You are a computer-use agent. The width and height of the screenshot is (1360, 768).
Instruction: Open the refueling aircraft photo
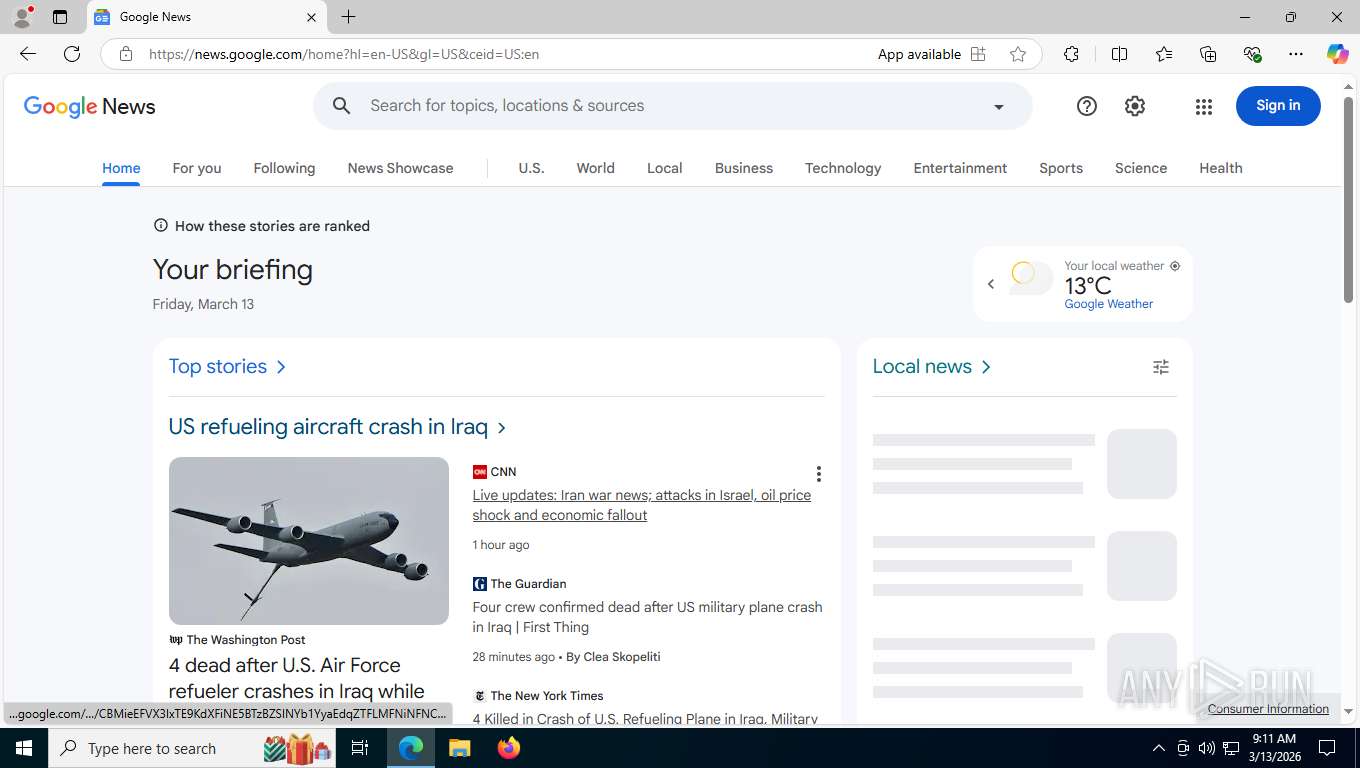(x=309, y=541)
